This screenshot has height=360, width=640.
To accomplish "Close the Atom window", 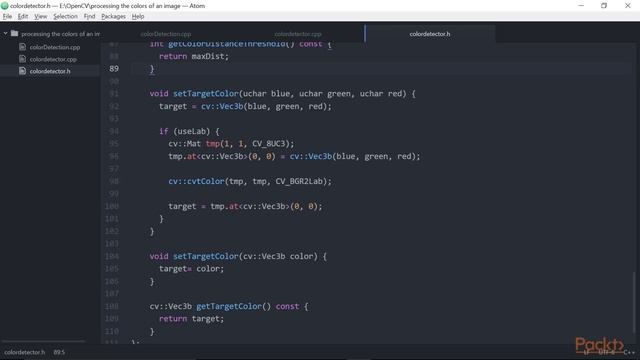I will click(x=628, y=6).
